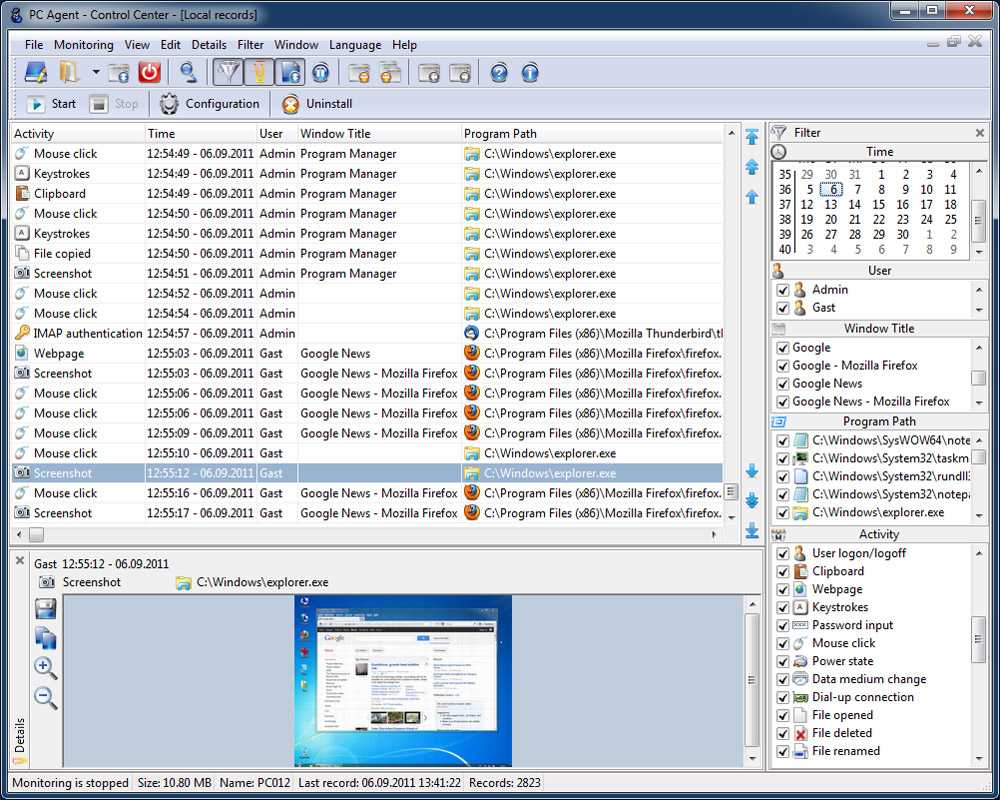Image resolution: width=1000 pixels, height=800 pixels.
Task: Click the double down arrow page-down icon
Action: coord(752,500)
